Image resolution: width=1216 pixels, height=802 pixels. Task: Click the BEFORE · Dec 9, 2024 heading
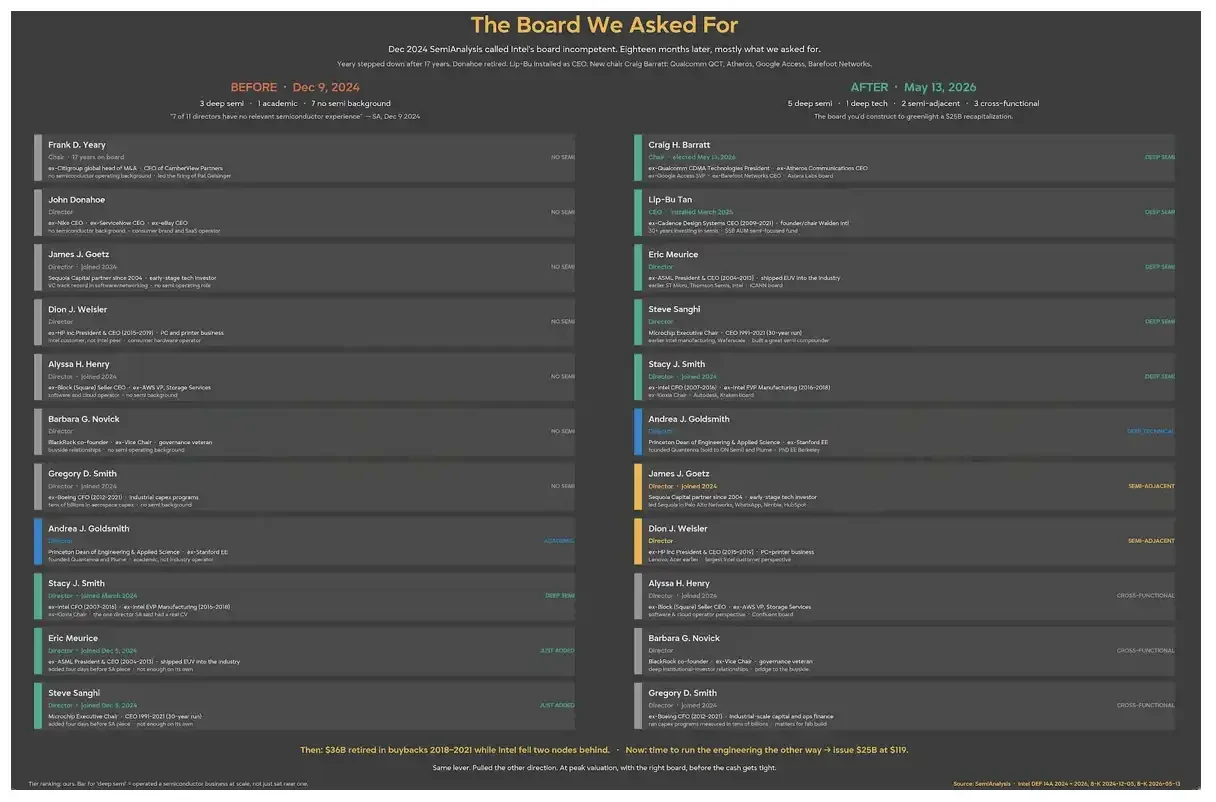tap(295, 88)
